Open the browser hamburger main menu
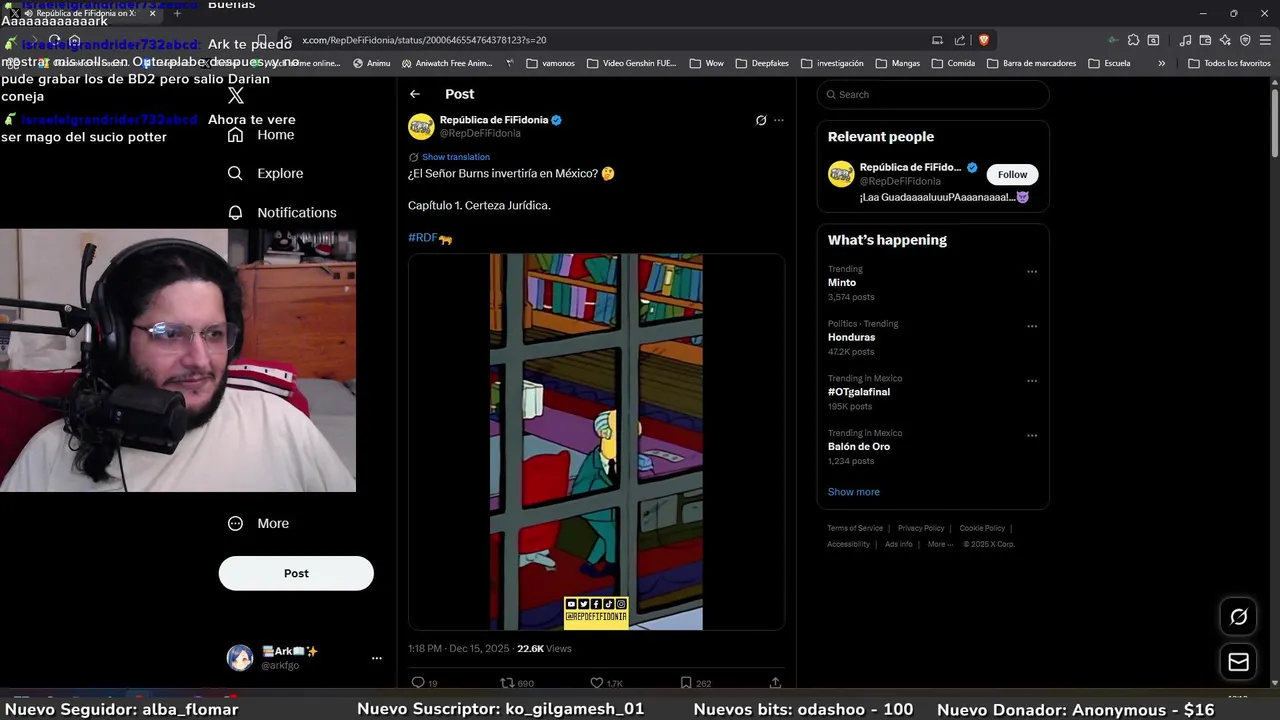 tap(1265, 40)
